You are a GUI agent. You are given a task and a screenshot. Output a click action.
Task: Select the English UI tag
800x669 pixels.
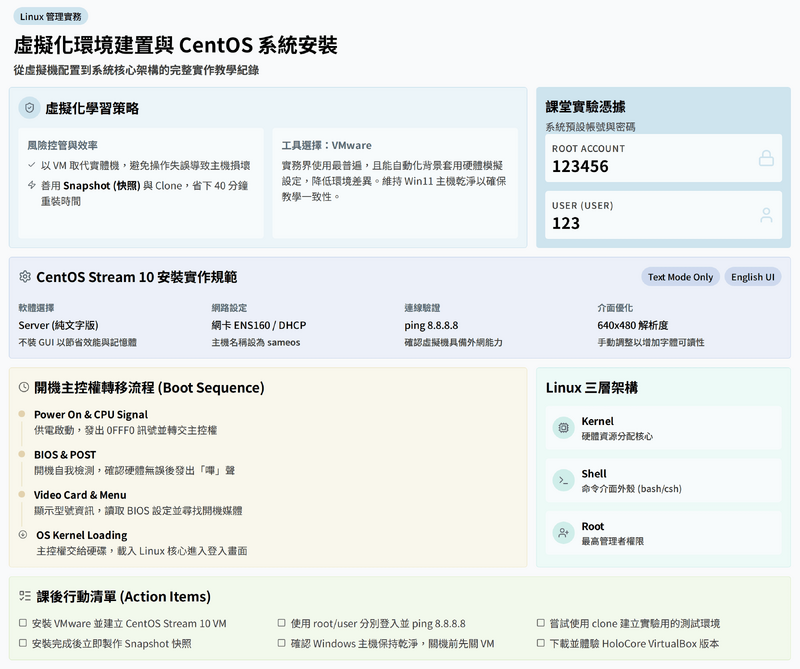tap(752, 277)
